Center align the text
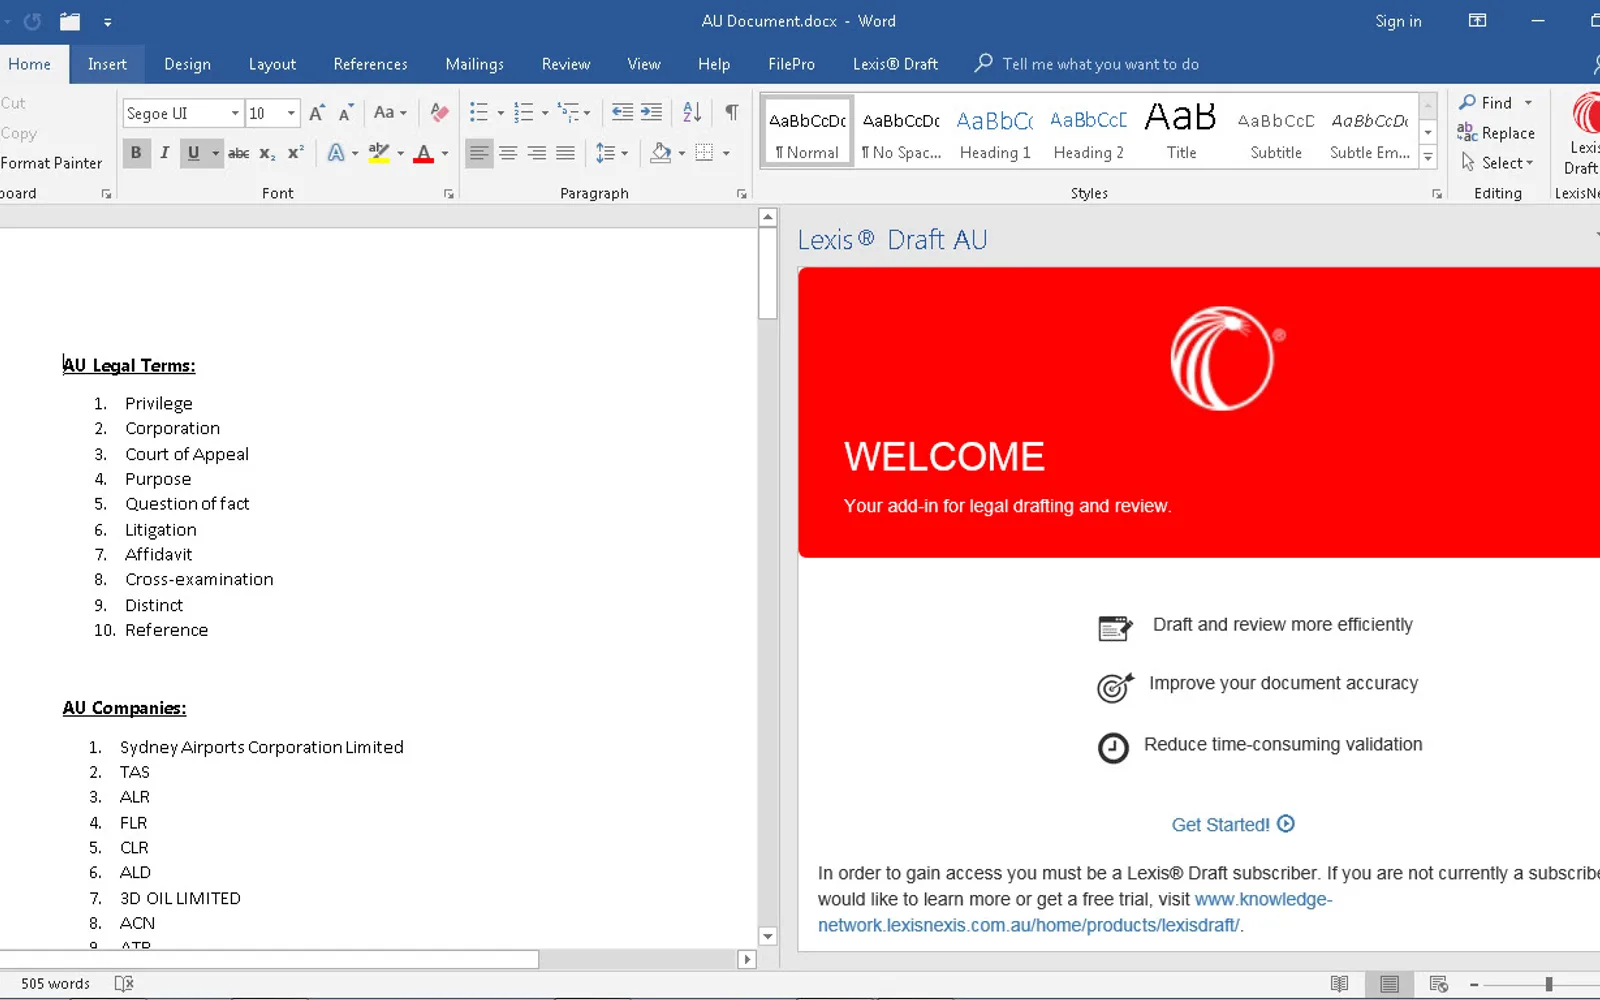Screen dimensions: 1600x1000 pos(508,153)
